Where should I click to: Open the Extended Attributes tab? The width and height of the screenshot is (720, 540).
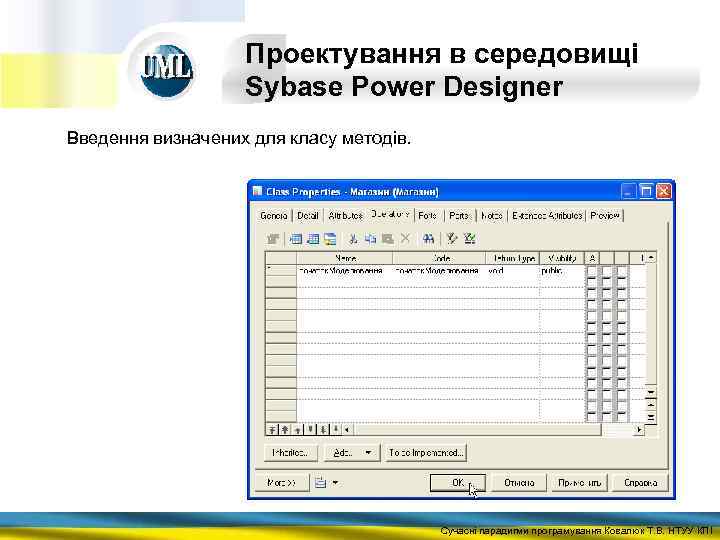[547, 215]
